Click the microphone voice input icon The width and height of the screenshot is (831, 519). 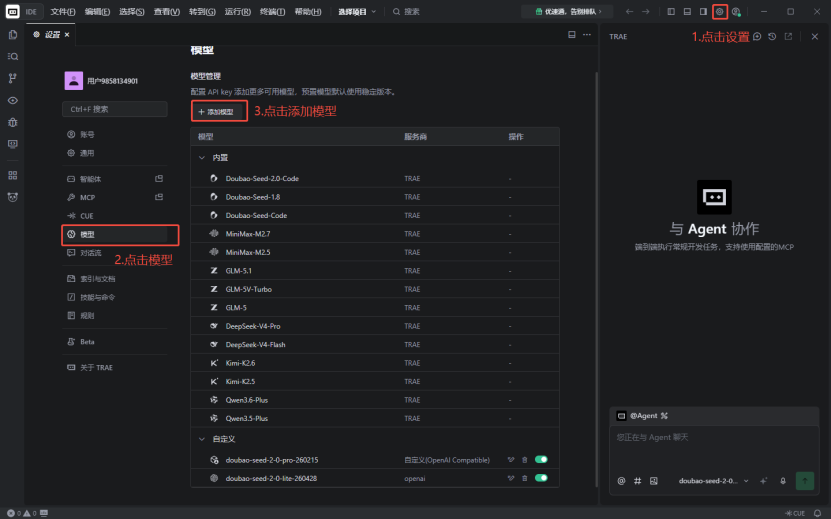point(783,481)
